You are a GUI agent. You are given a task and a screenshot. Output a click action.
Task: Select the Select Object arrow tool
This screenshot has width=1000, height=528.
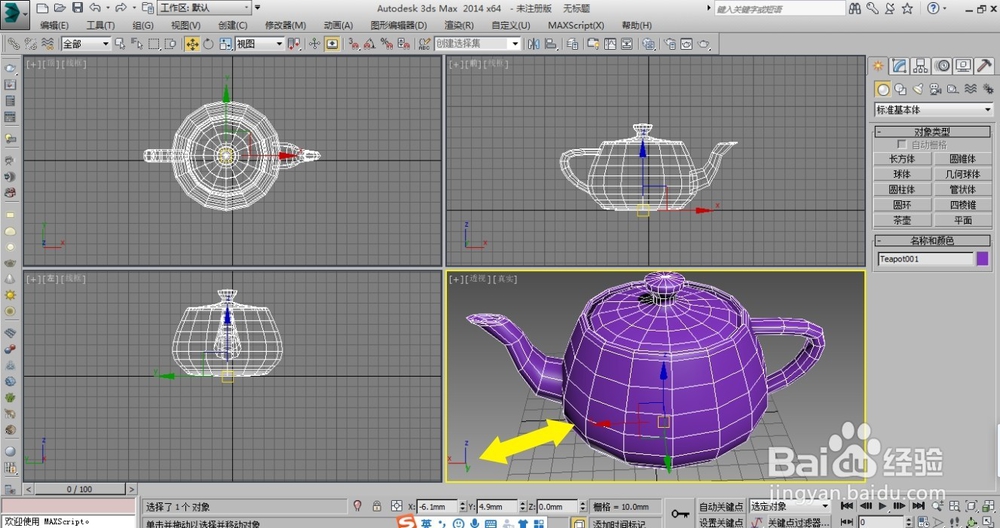coord(120,44)
